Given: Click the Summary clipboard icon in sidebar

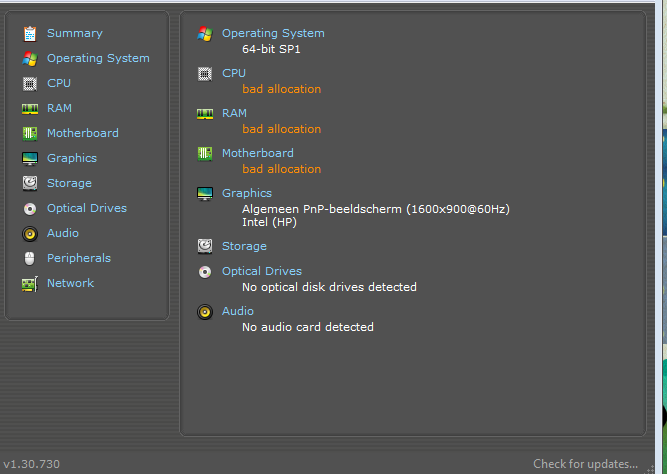Looking at the screenshot, I should tap(30, 34).
